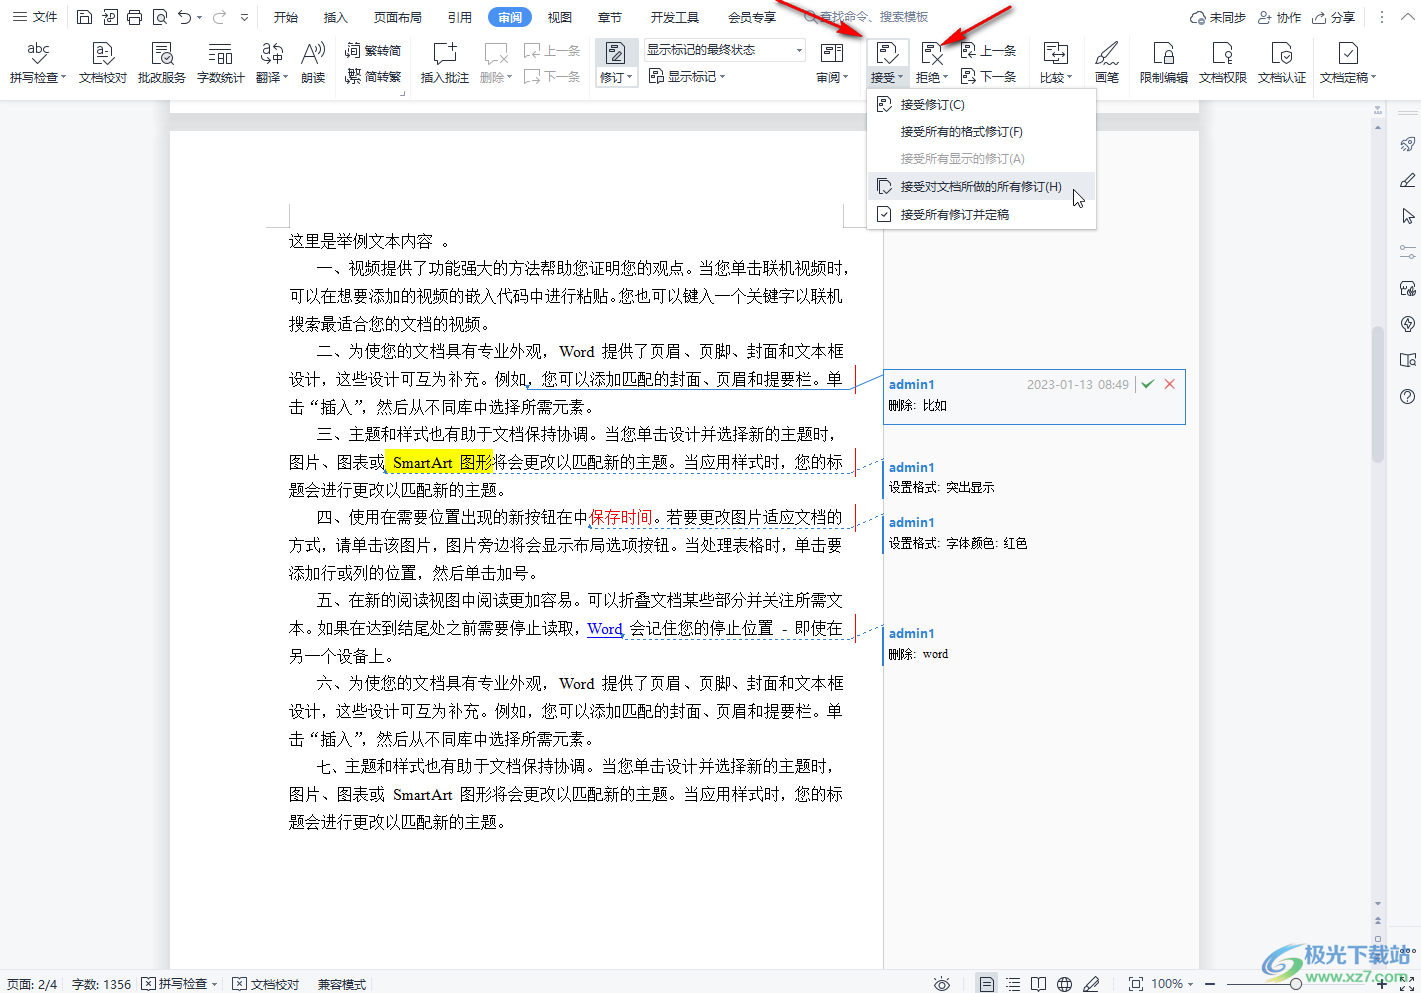Click the Print icon in quick access toolbar

click(134, 17)
